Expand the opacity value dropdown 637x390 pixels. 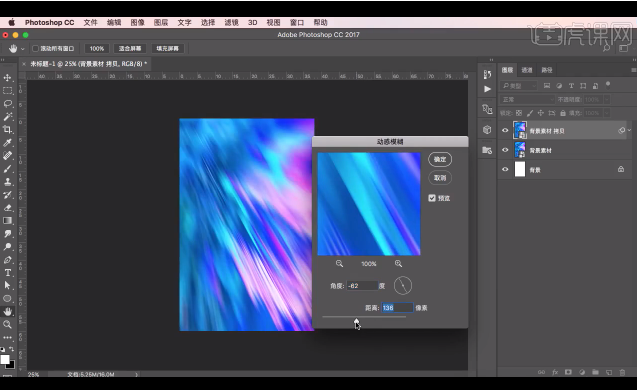click(x=607, y=100)
